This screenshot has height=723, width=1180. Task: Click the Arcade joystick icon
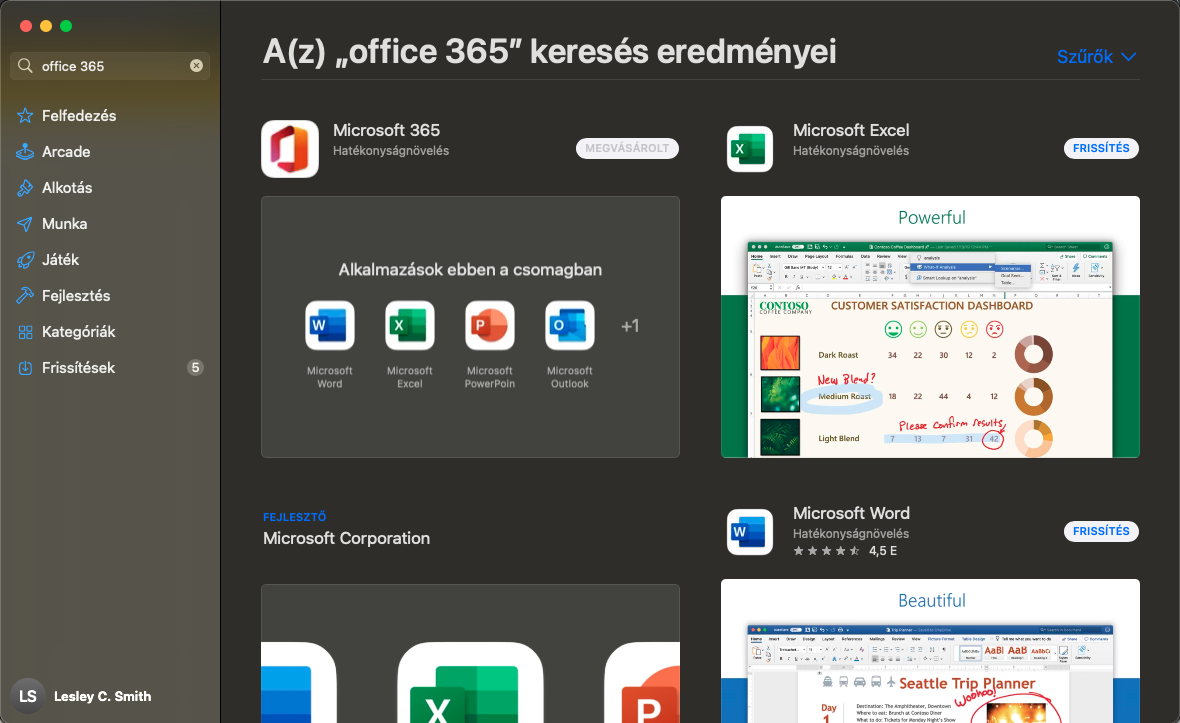coord(25,152)
